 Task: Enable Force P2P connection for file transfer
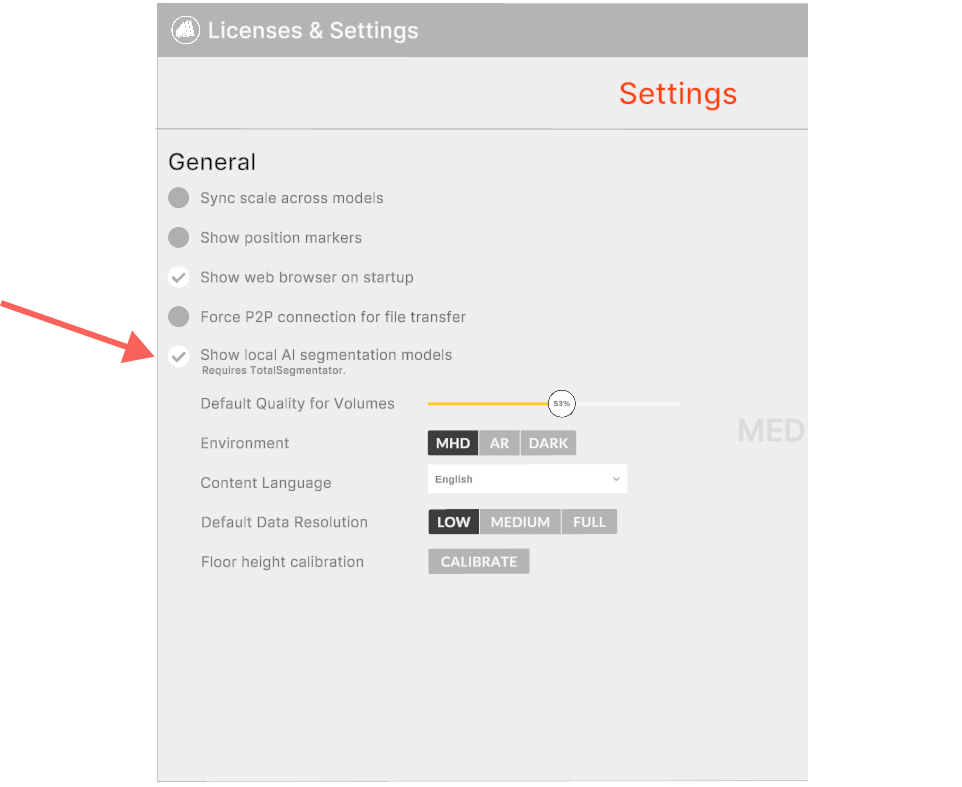click(179, 317)
